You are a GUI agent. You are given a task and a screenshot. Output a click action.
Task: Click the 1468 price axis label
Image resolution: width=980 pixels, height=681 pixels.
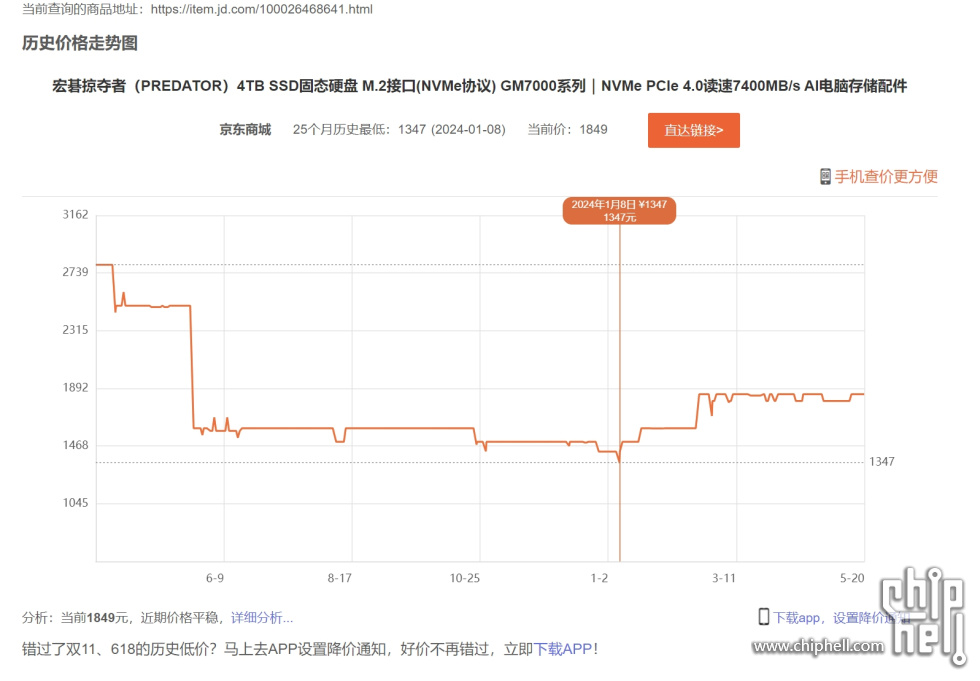pyautogui.click(x=76, y=445)
